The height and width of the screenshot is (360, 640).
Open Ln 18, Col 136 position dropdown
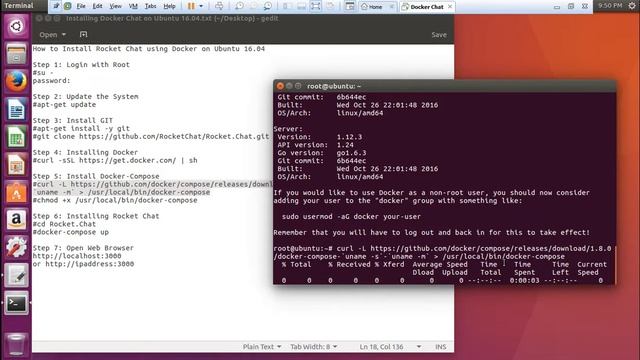coord(390,347)
